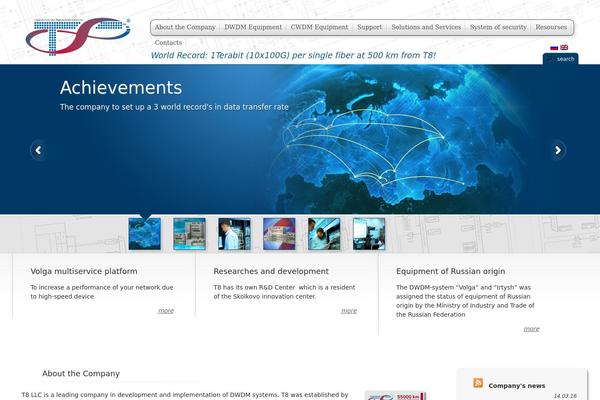Click the slide subtitle about 3 world records
600x400 pixels.
(x=174, y=107)
